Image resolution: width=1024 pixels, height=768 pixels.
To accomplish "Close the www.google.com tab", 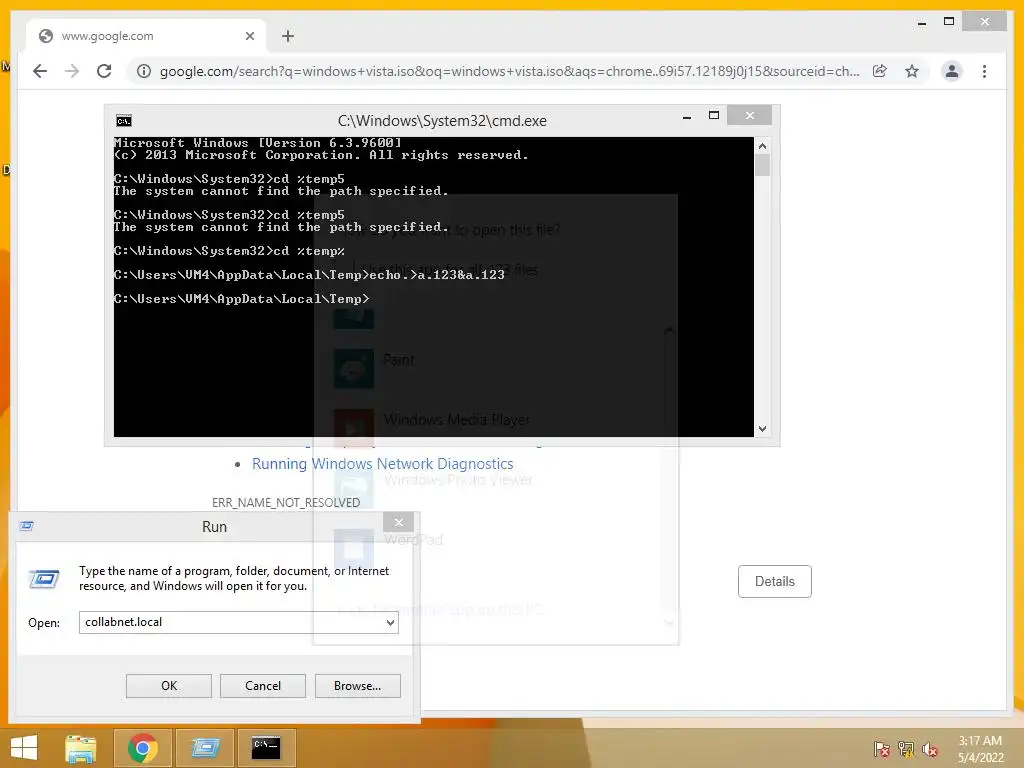I will (249, 36).
